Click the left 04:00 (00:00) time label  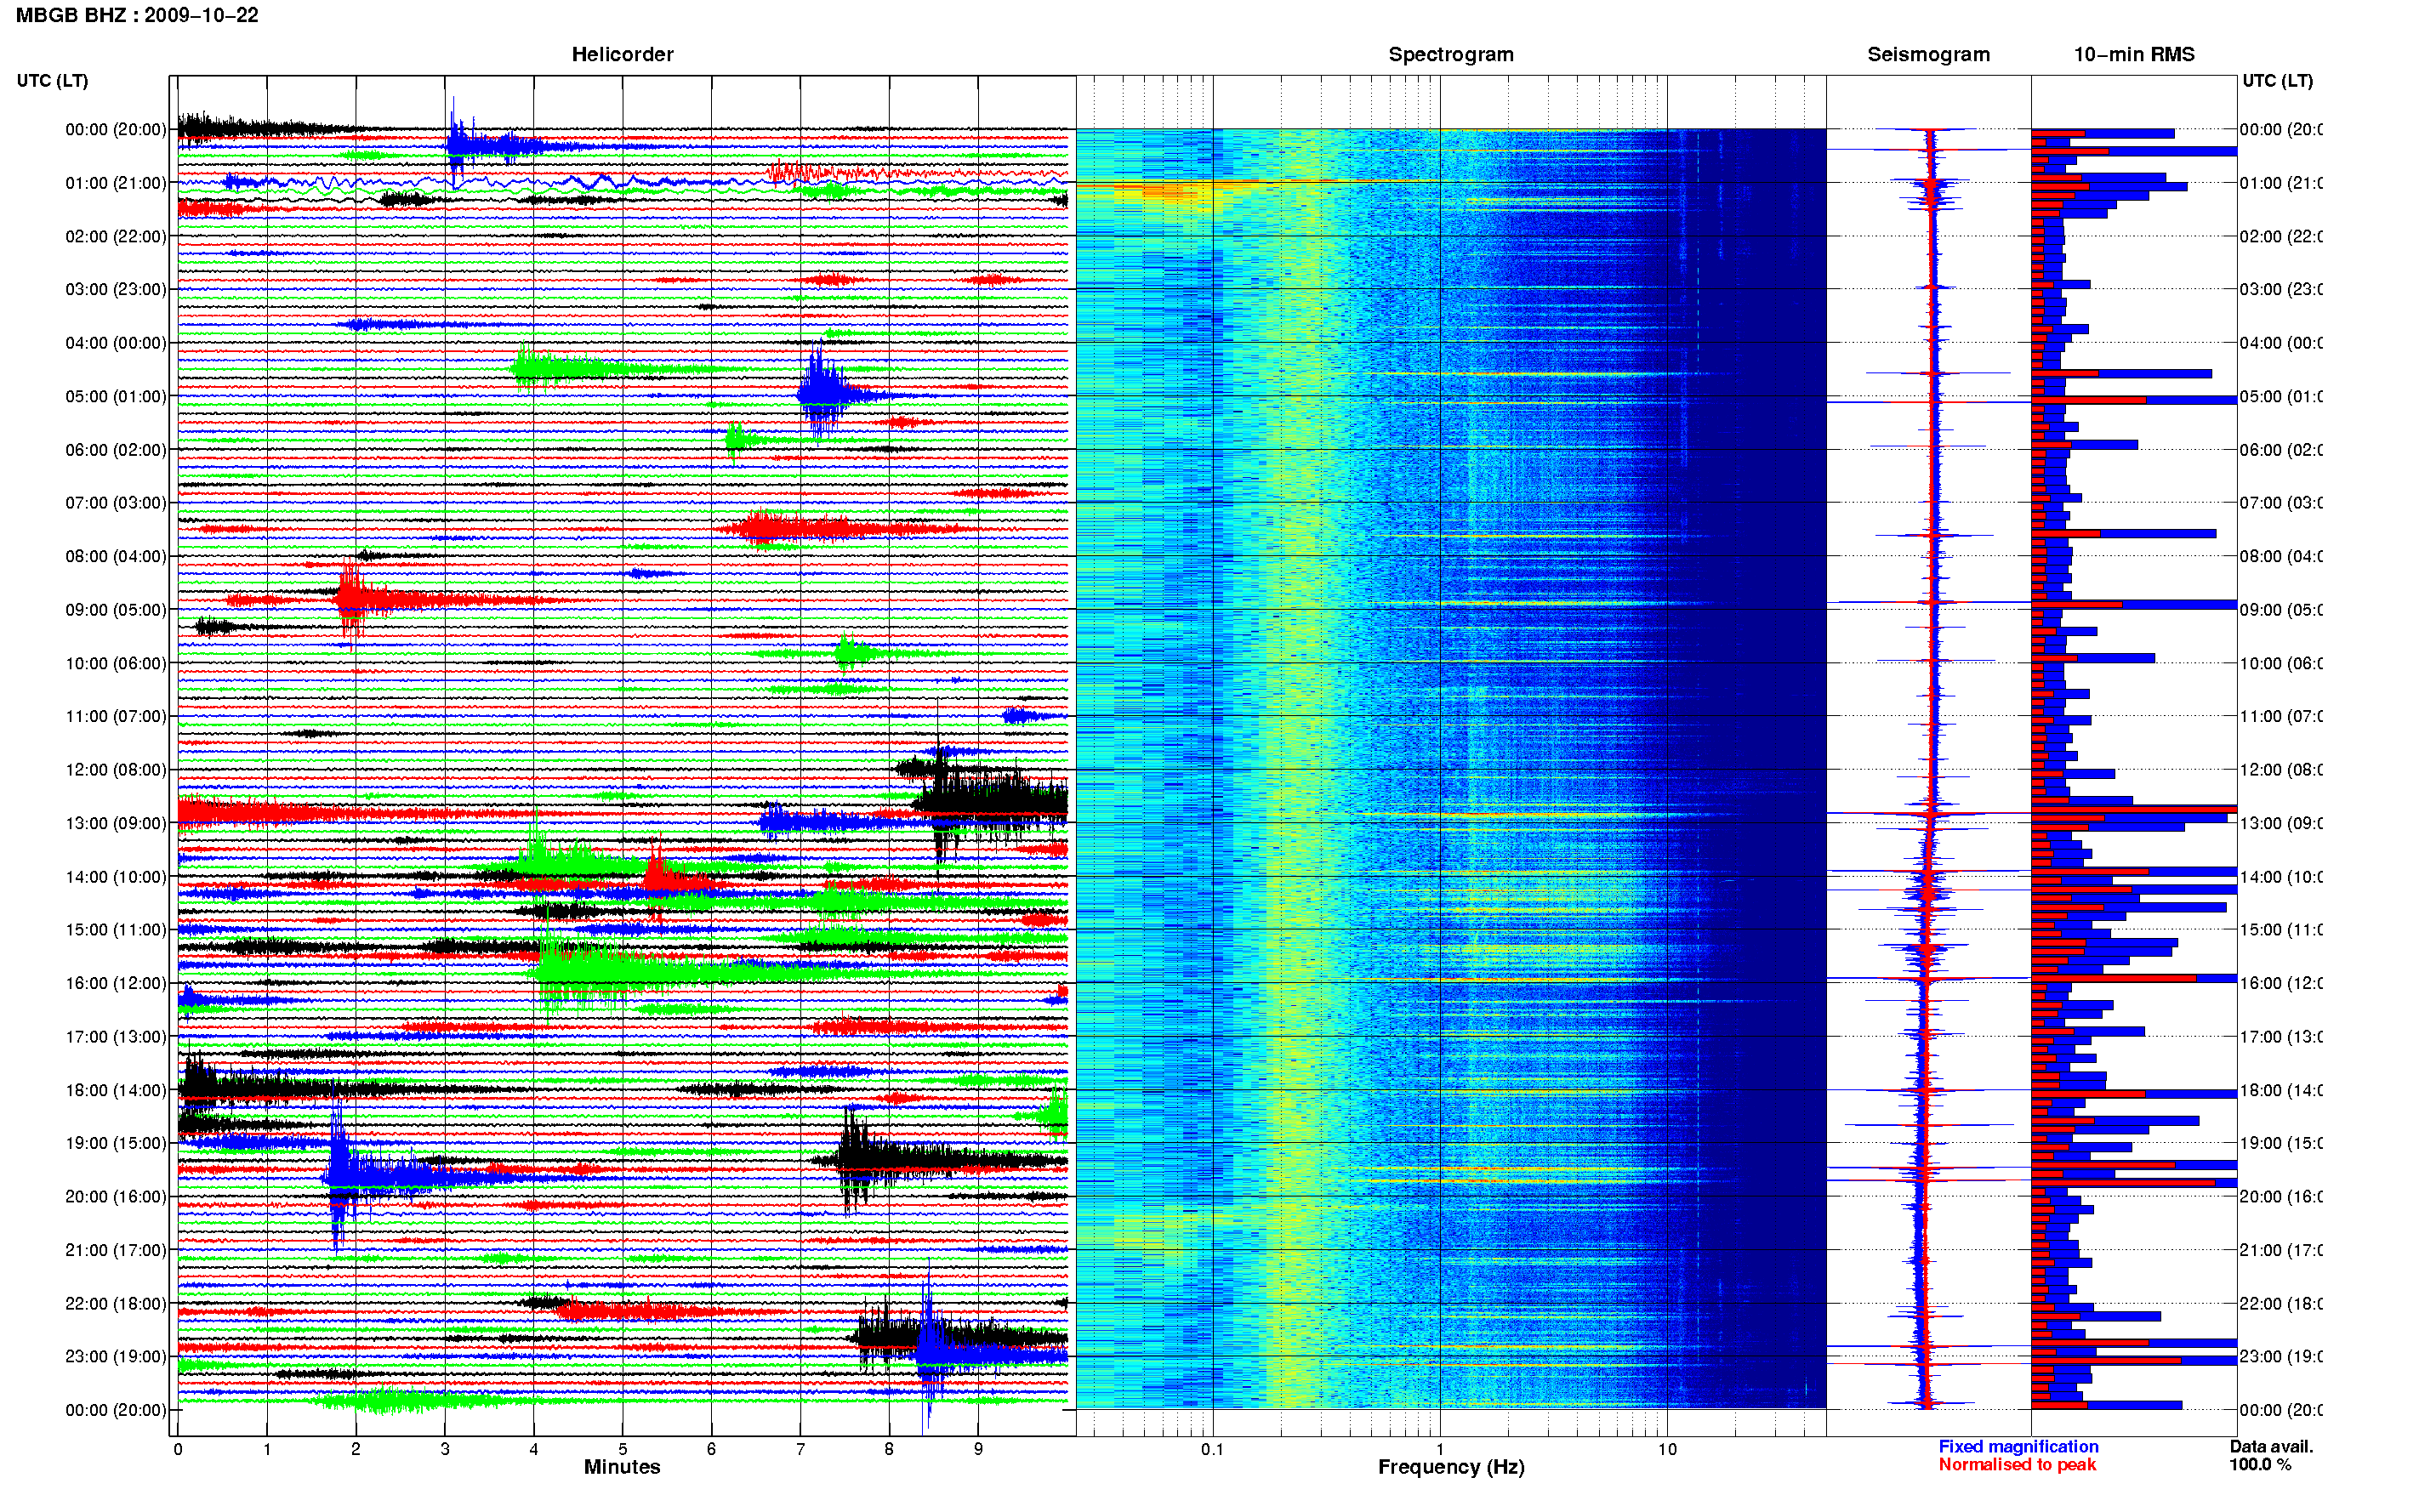tap(116, 343)
